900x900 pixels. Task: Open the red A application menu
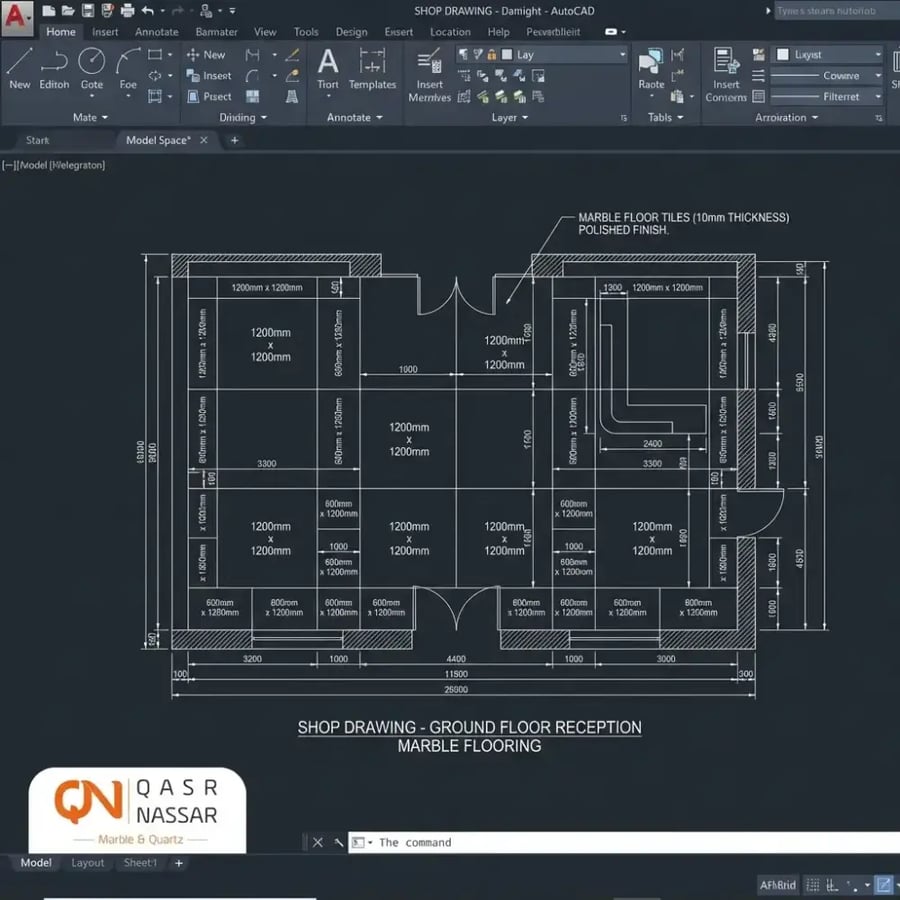[x=17, y=17]
